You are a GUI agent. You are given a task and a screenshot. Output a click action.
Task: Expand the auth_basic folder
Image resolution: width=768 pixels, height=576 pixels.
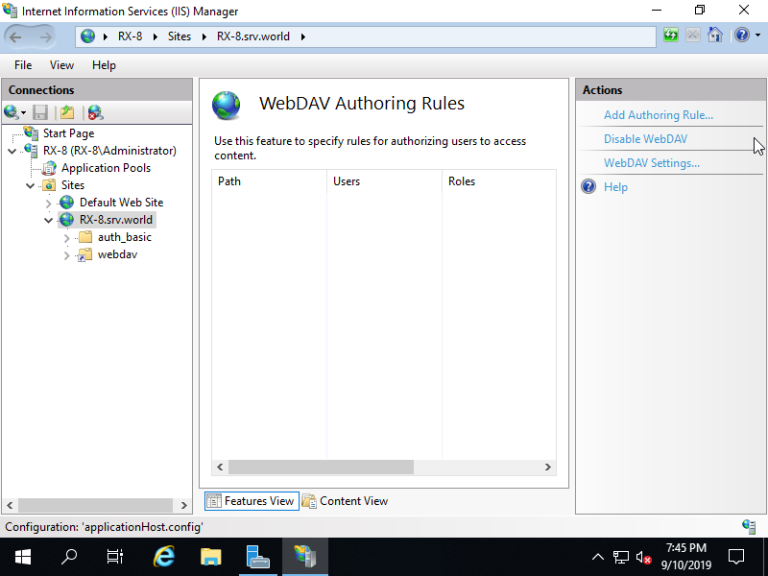(x=67, y=238)
